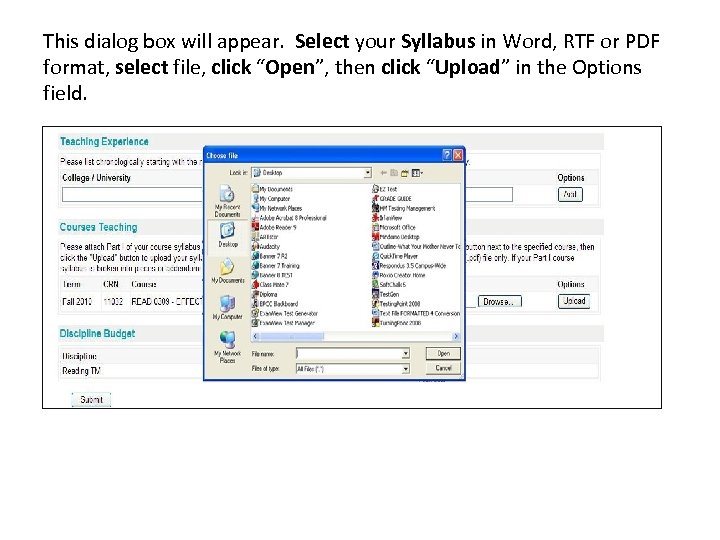Select the Banner 7 Training shortcut

click(276, 265)
